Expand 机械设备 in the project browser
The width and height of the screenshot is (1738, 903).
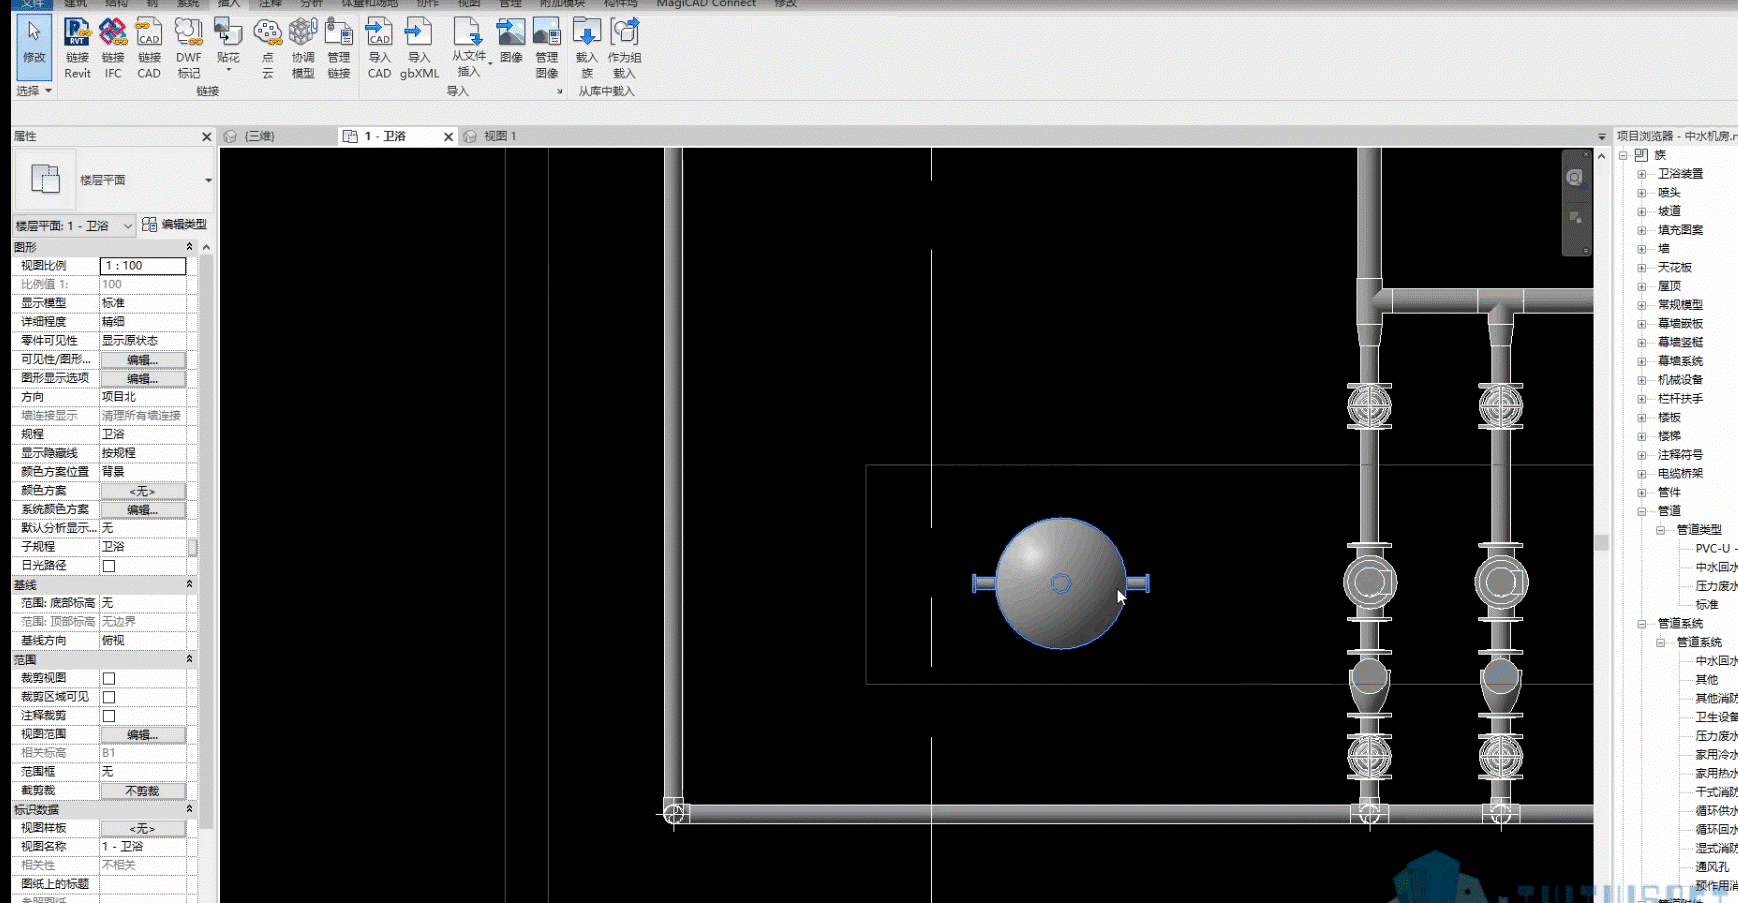[x=1641, y=380]
